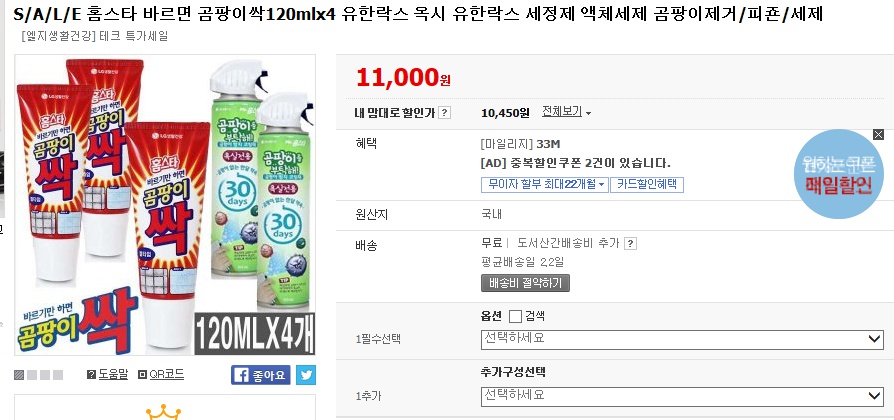Viewport: 894px width, 420px height.
Task: Click the 배송비 절약하기 button
Action: point(525,283)
